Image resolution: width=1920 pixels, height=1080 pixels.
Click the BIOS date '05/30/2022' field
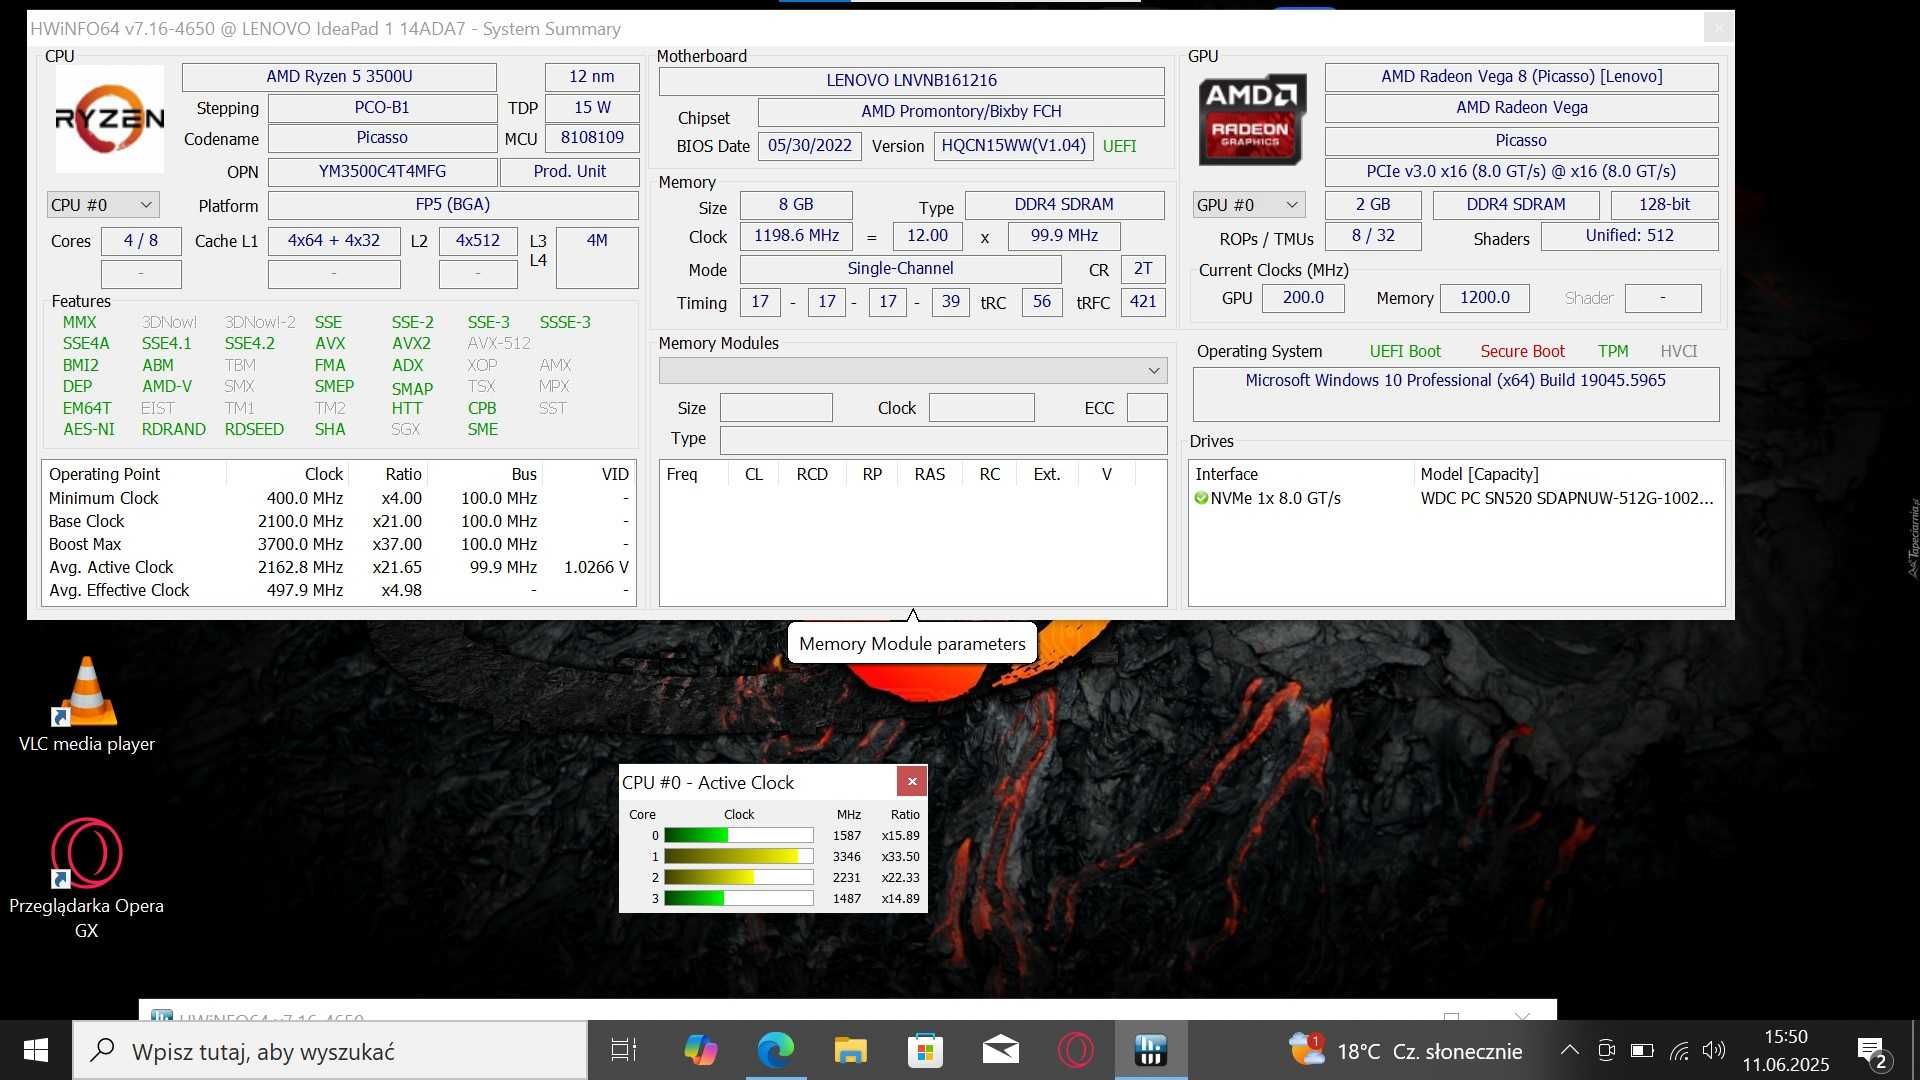pyautogui.click(x=810, y=146)
